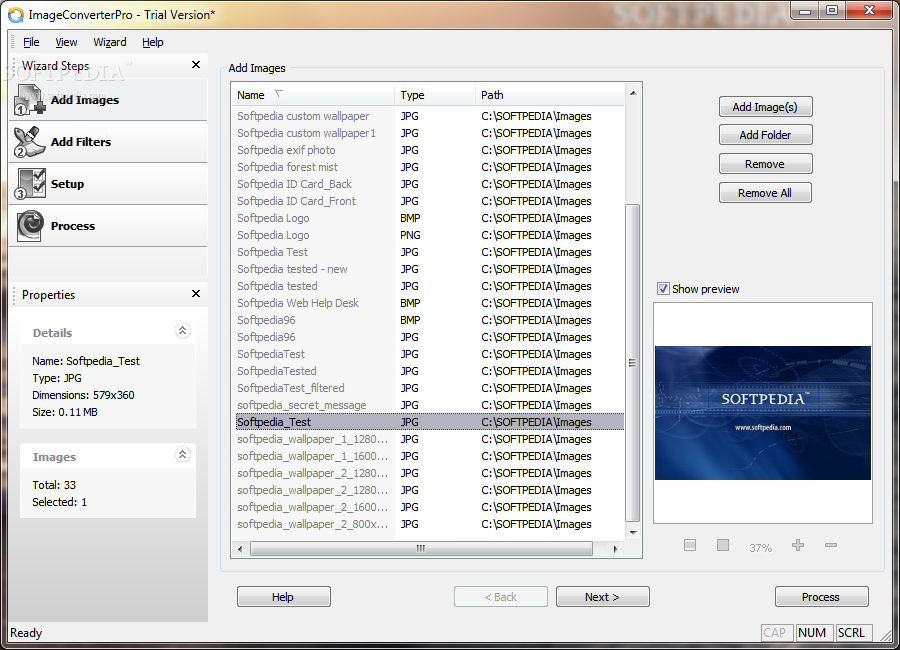Click the Remove All button
Viewport: 900px width, 650px height.
[x=765, y=193]
